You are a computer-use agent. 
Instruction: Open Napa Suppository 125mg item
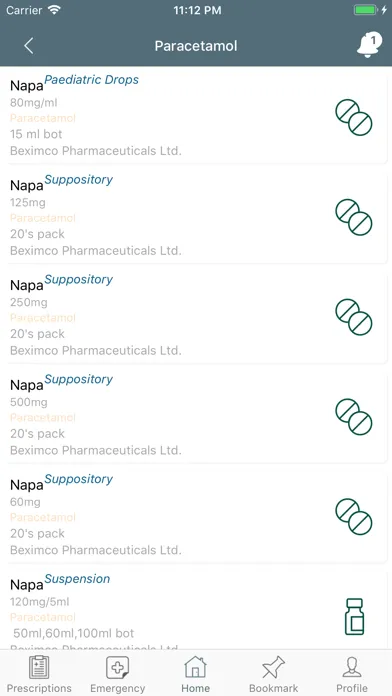tap(197, 216)
